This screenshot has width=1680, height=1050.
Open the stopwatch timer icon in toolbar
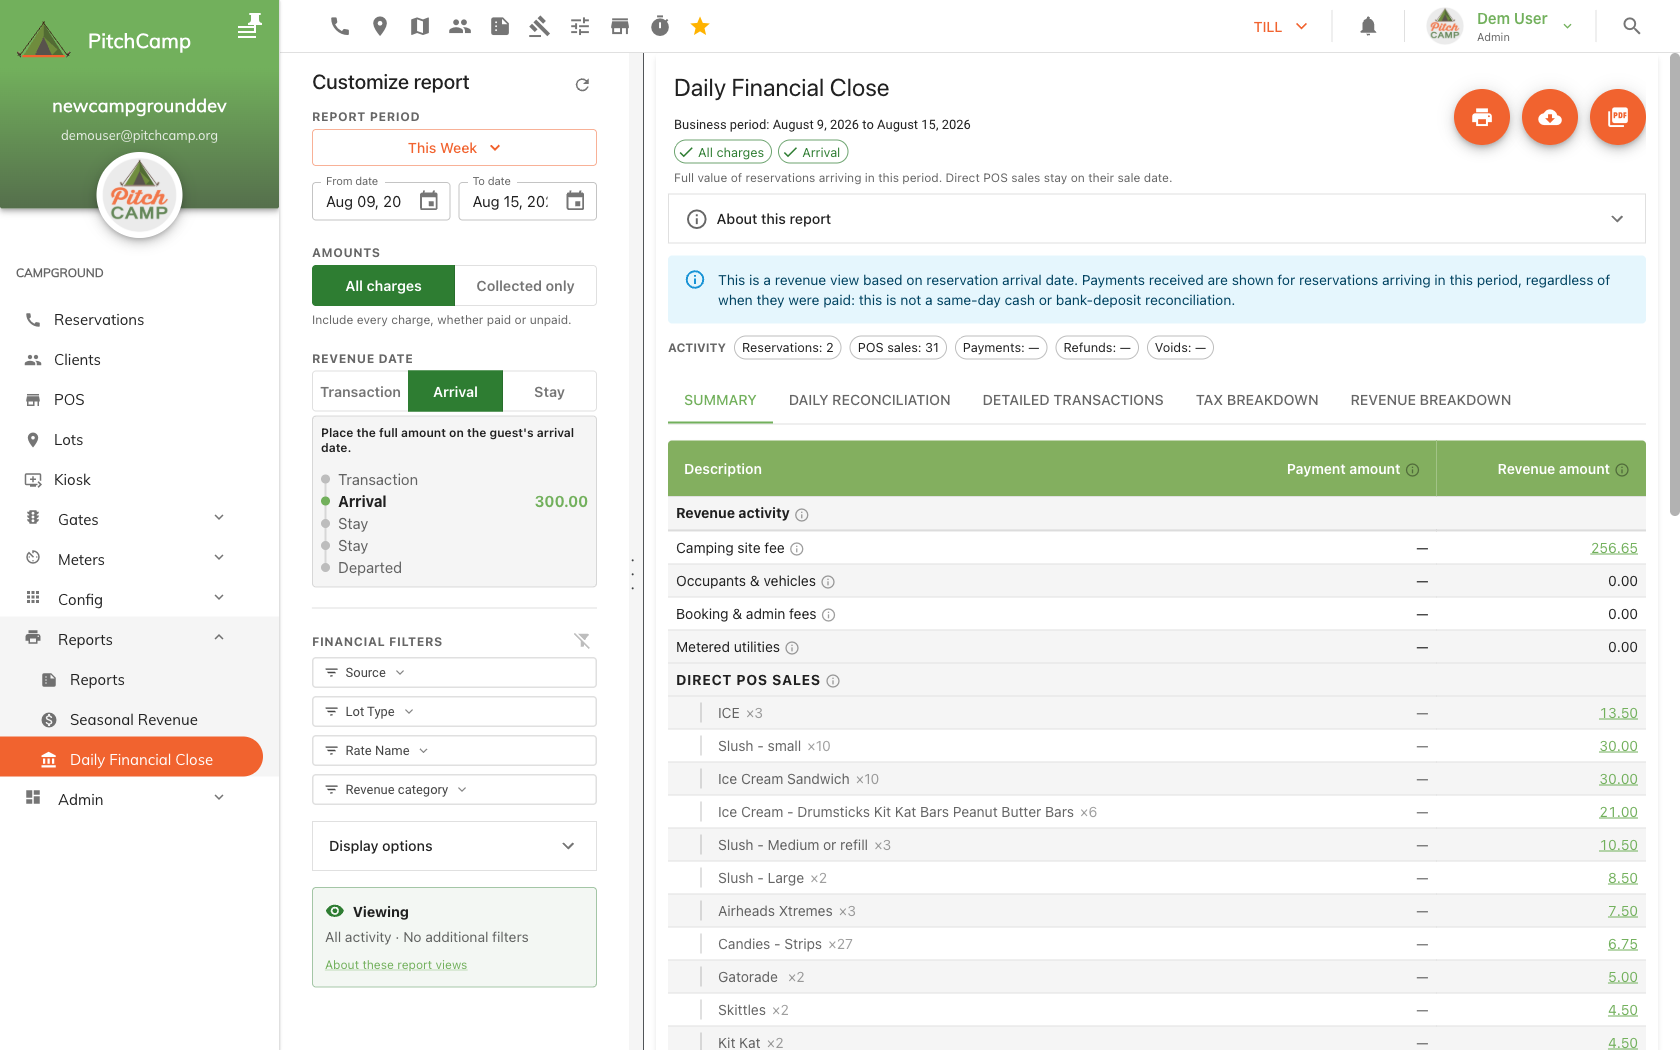pos(660,26)
